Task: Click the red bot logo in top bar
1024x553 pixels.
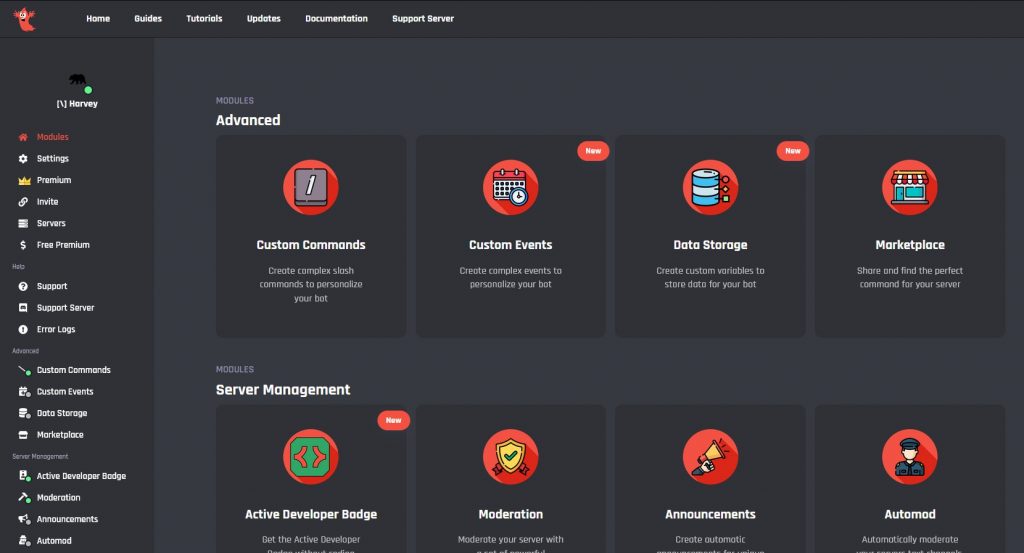Action: [x=24, y=19]
